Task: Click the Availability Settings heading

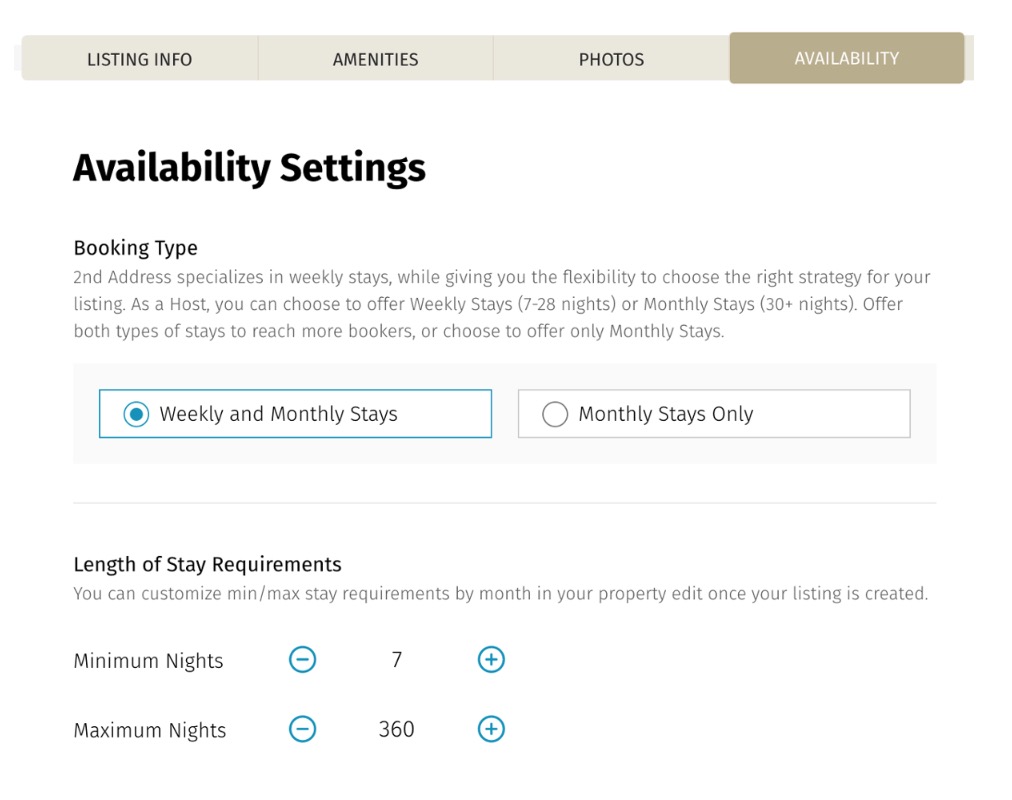Action: click(x=249, y=168)
